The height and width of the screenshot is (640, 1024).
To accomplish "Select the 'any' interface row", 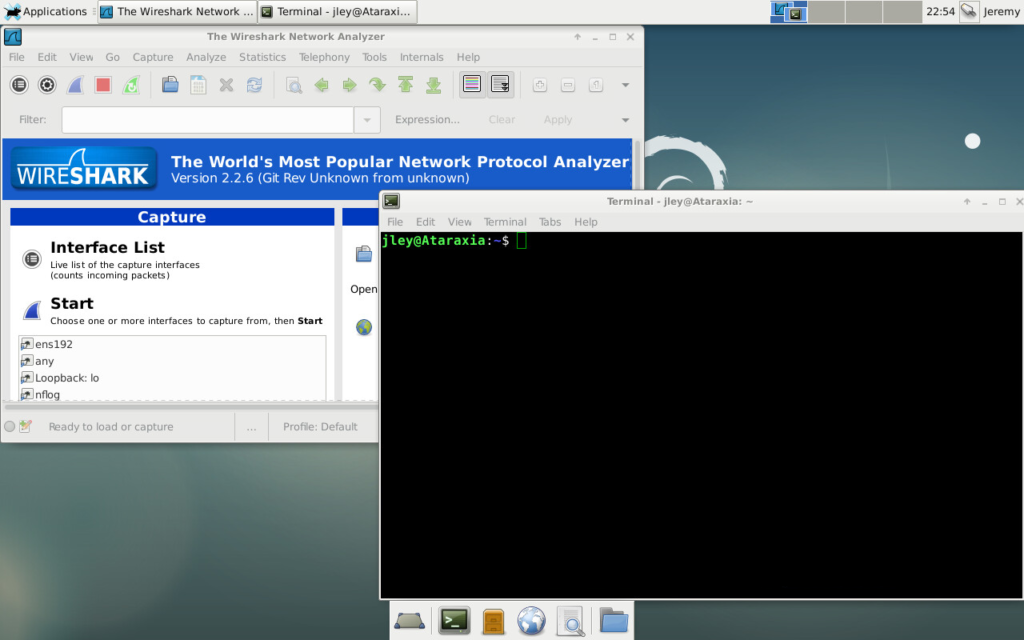I will click(x=172, y=361).
